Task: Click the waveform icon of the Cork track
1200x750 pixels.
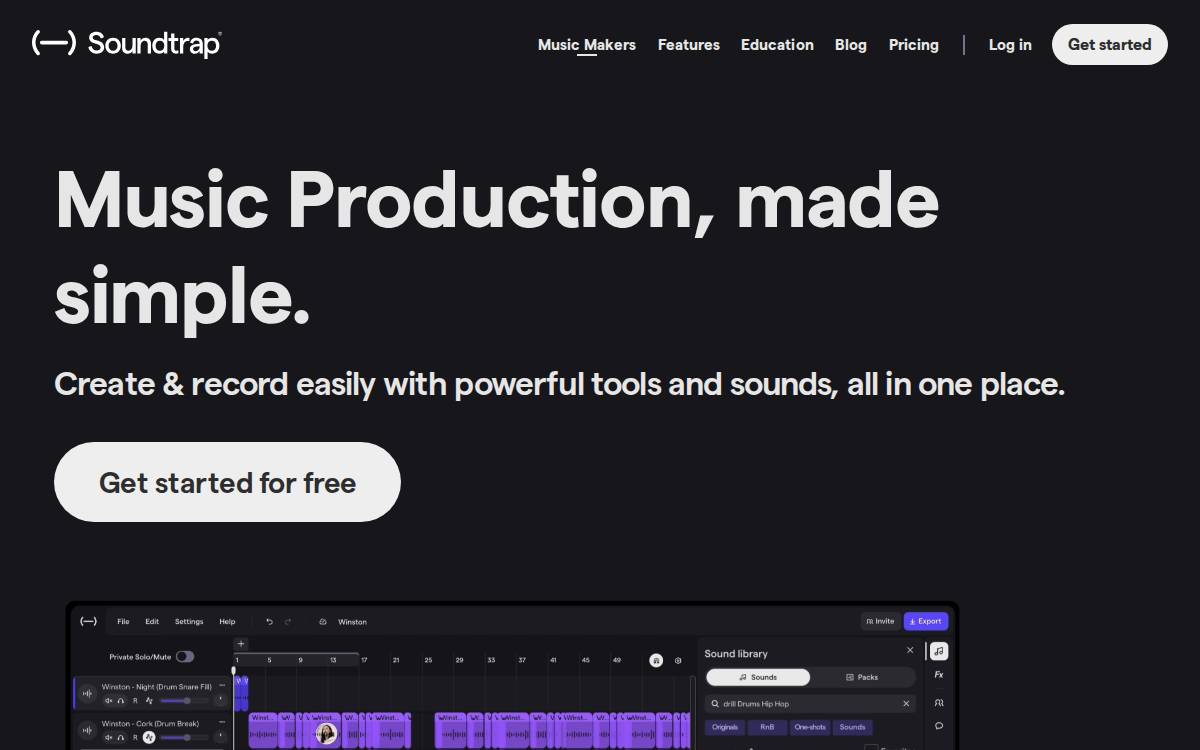Action: pyautogui.click(x=87, y=731)
